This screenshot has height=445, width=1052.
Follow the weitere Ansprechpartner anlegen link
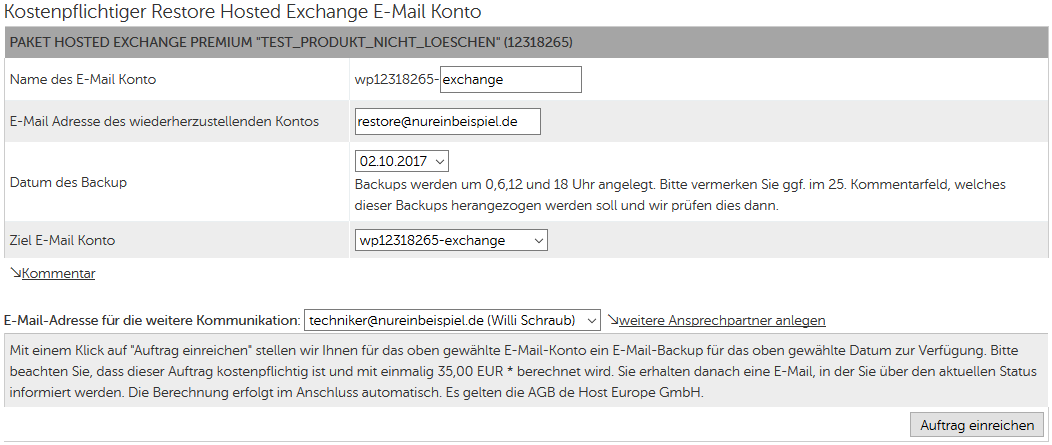tap(722, 320)
